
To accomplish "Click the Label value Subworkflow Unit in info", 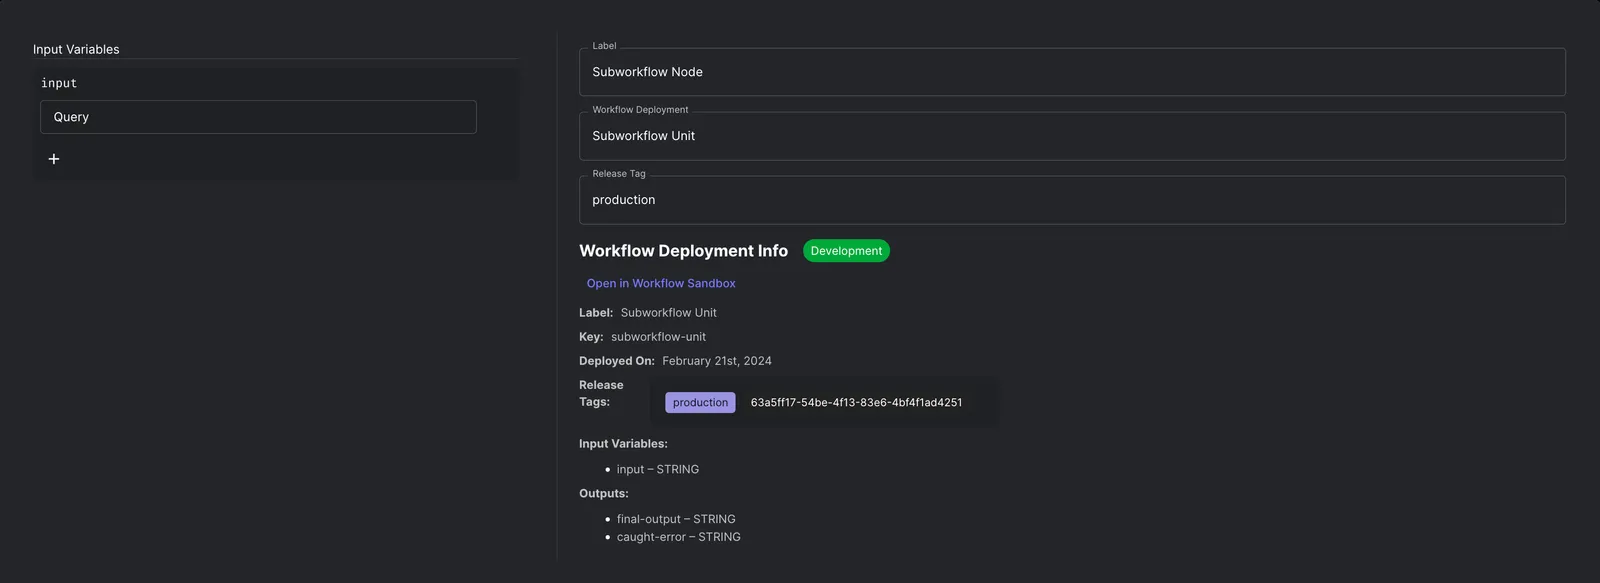I will (x=668, y=313).
